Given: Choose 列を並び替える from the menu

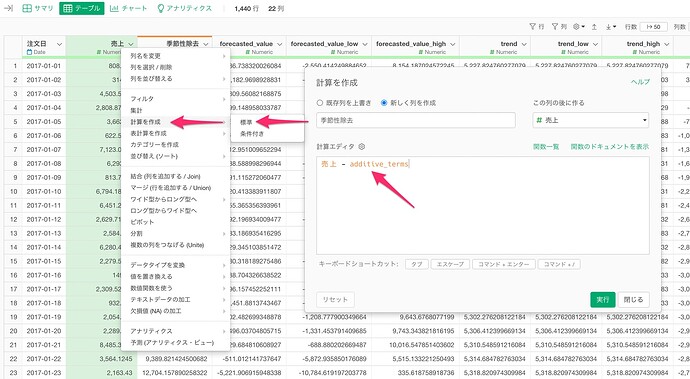Looking at the screenshot, I should [x=175, y=79].
